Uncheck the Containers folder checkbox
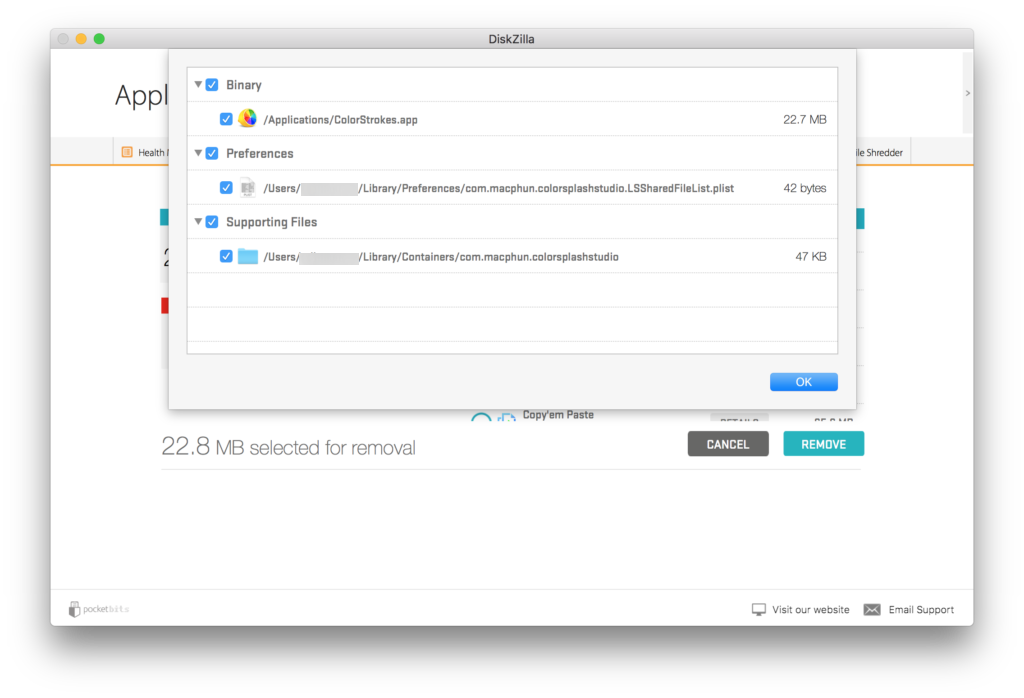The height and width of the screenshot is (698, 1024). 226,257
